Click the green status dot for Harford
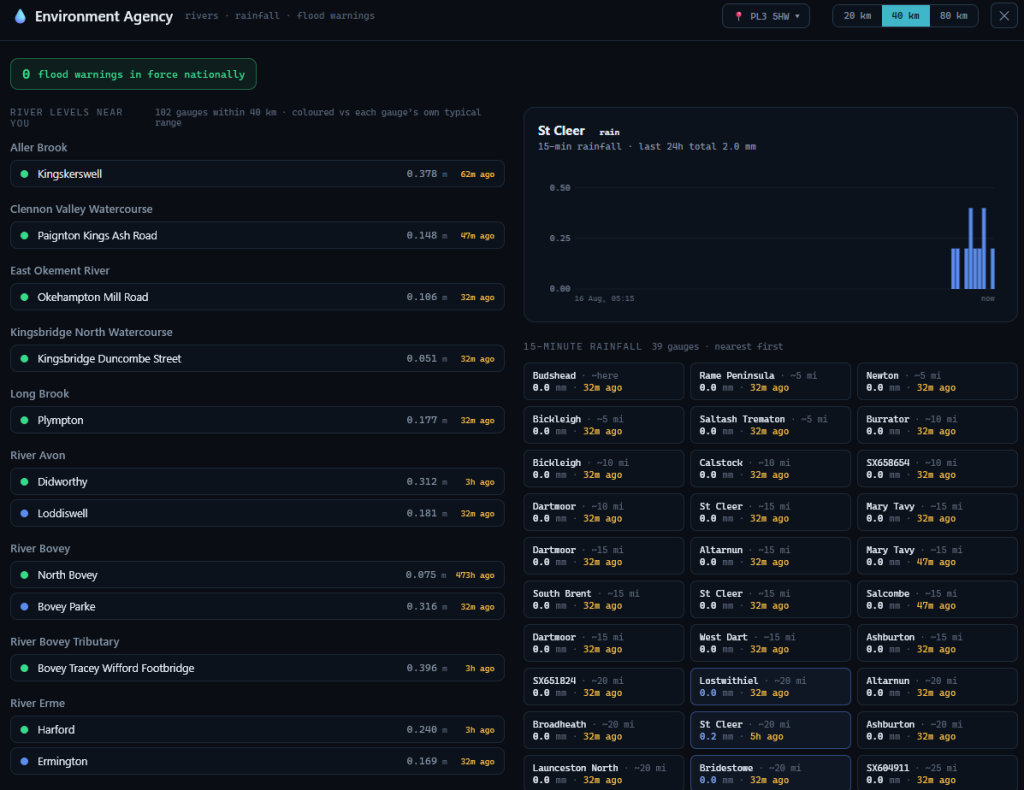 coord(24,731)
